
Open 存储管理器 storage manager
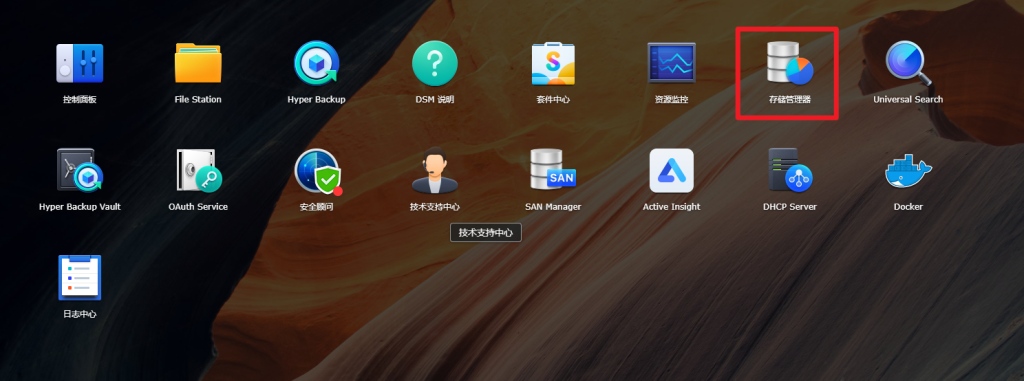click(x=790, y=63)
